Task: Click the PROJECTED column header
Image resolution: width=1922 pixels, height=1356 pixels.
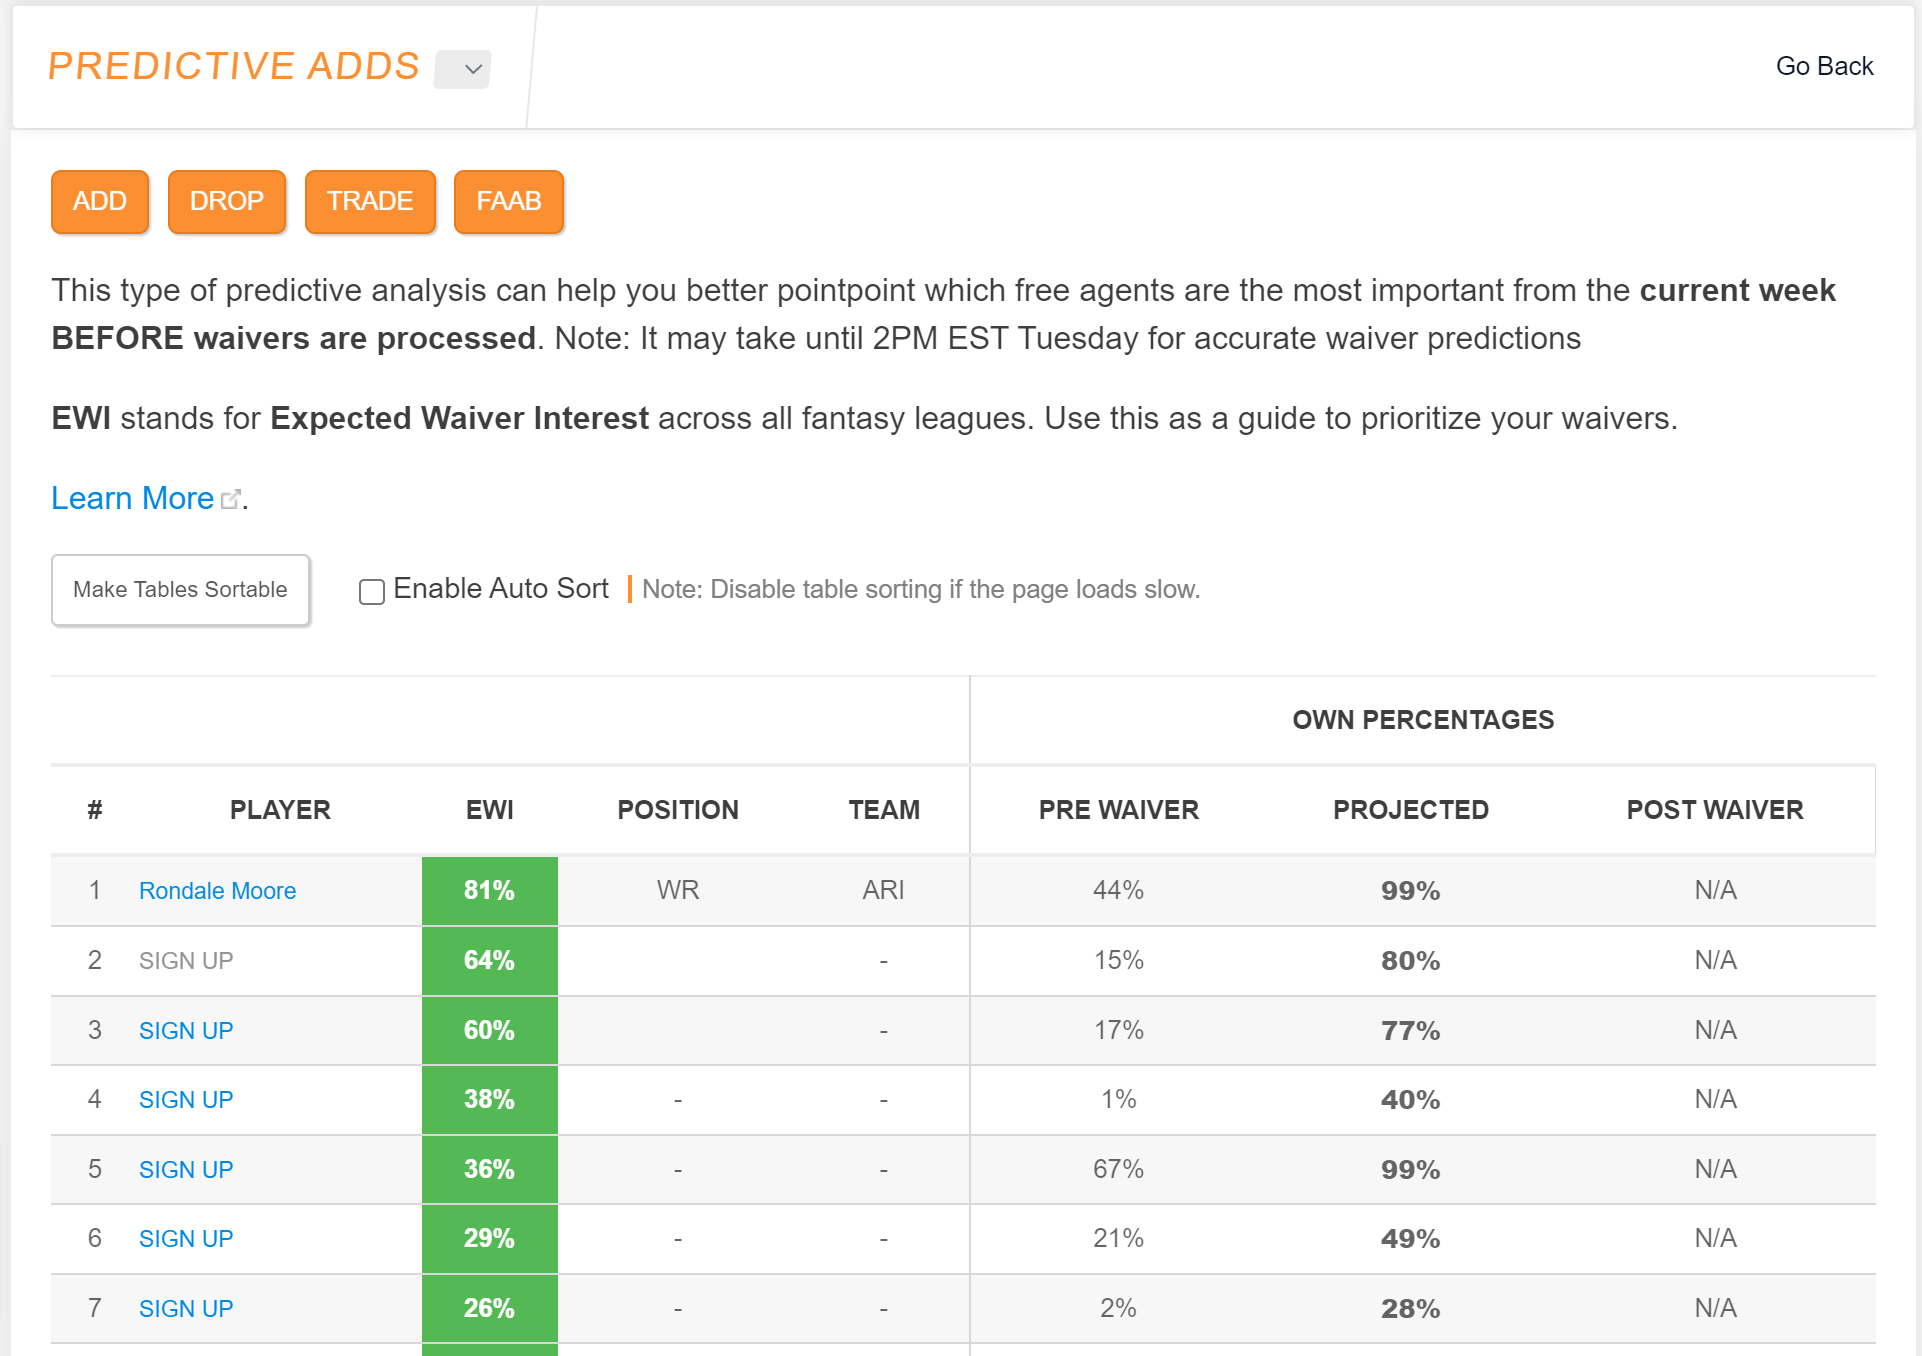Action: click(x=1410, y=810)
